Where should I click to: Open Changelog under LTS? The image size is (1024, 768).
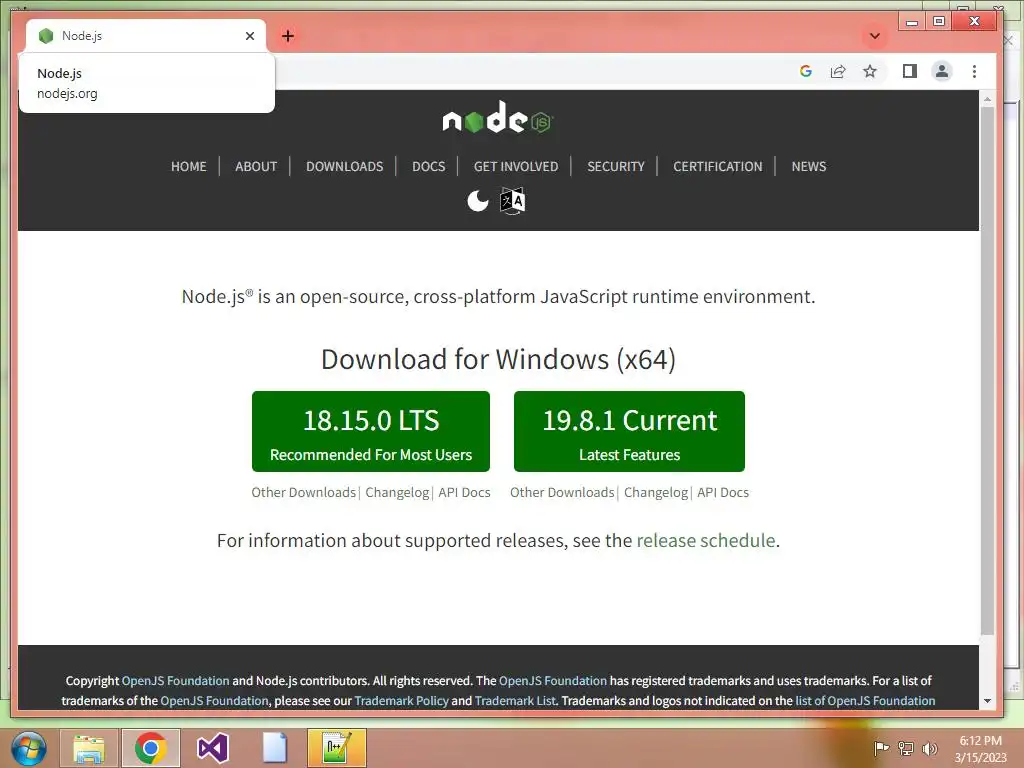click(x=397, y=492)
